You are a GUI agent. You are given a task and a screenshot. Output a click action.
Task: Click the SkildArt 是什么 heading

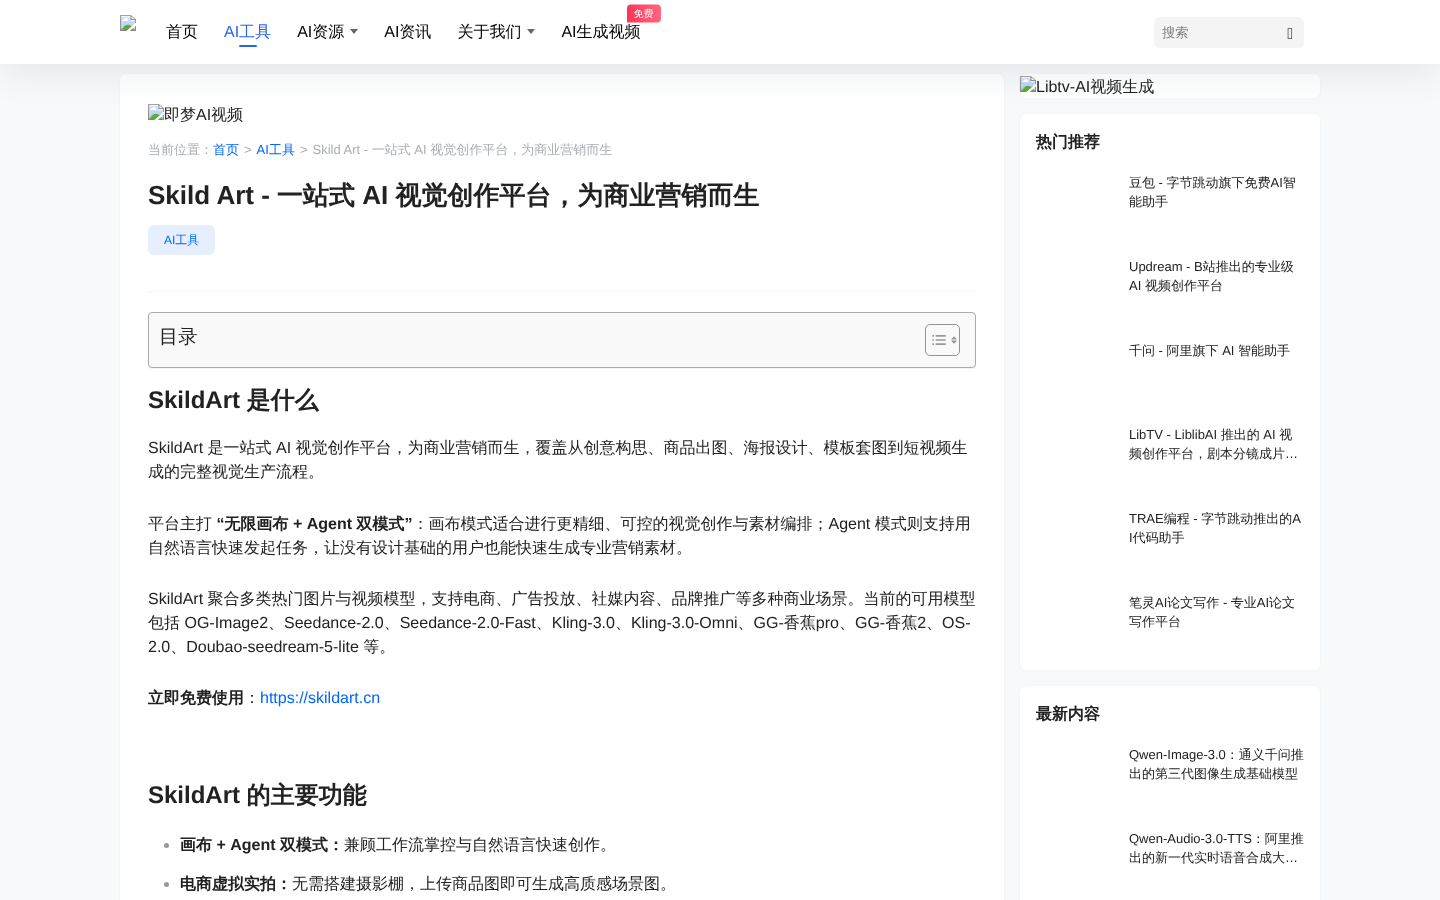[x=233, y=401]
